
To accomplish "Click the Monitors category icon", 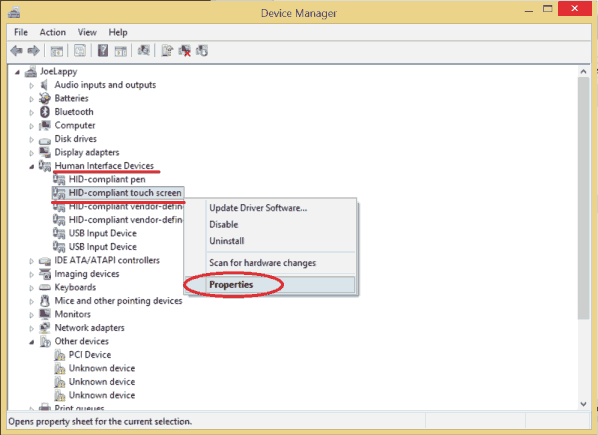I will point(45,314).
